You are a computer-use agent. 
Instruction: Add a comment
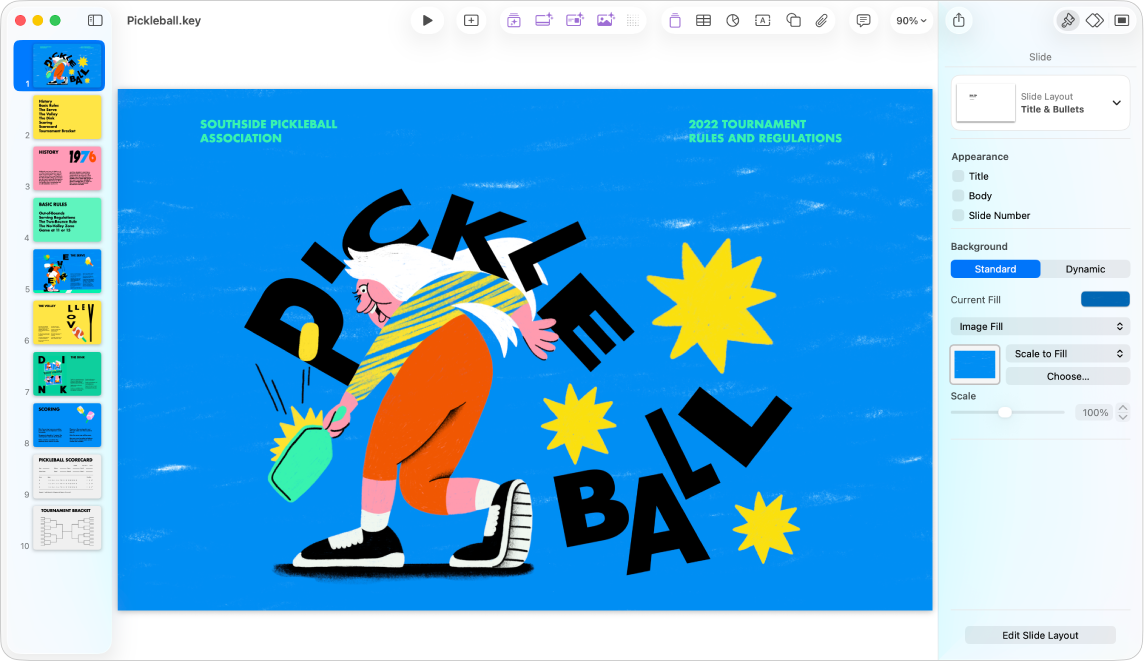[x=863, y=20]
